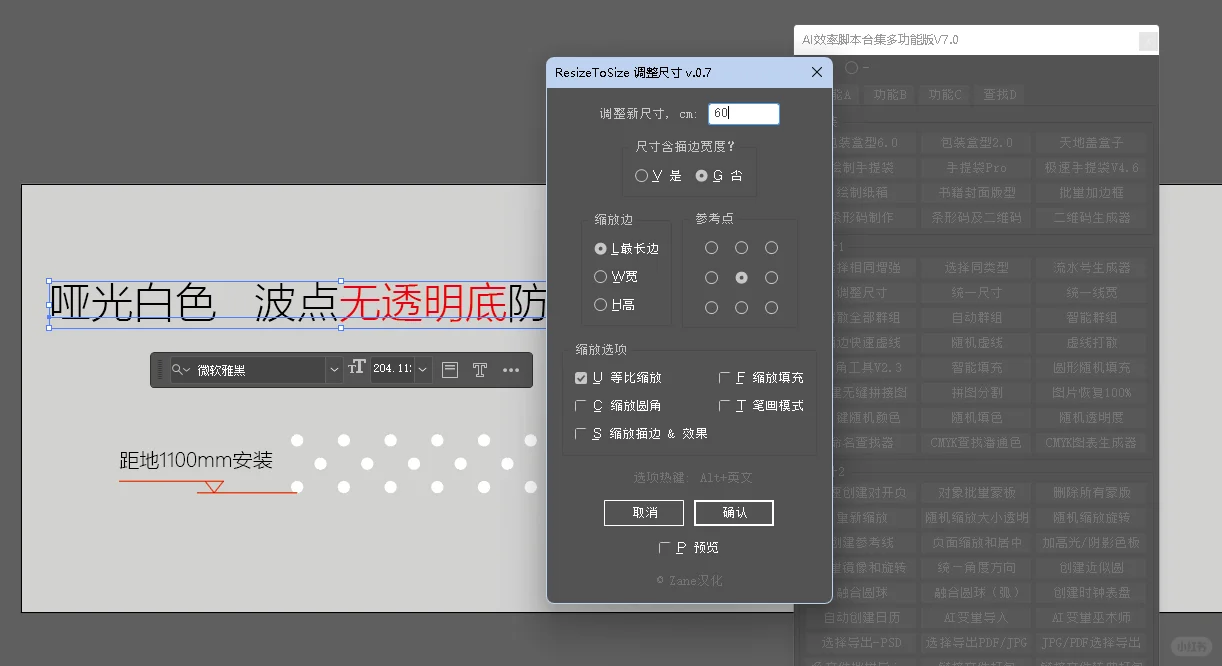The image size is (1222, 666).
Task: Click the character formatting T icon
Action: point(481,369)
